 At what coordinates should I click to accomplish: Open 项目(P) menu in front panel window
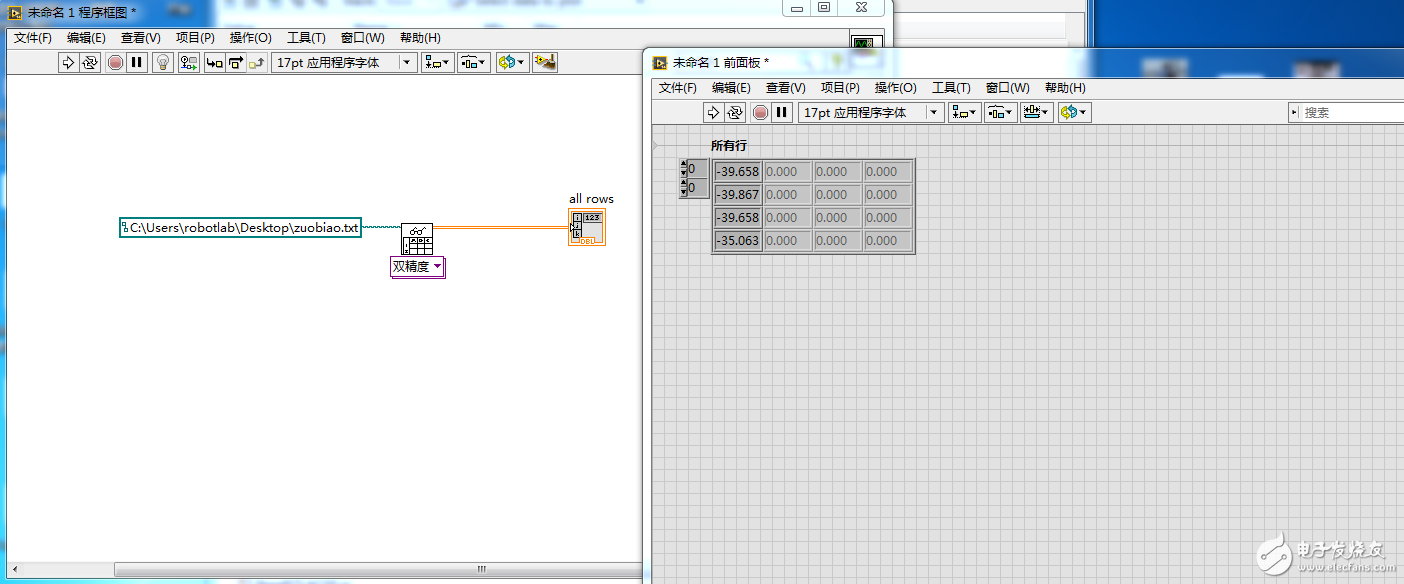(840, 88)
